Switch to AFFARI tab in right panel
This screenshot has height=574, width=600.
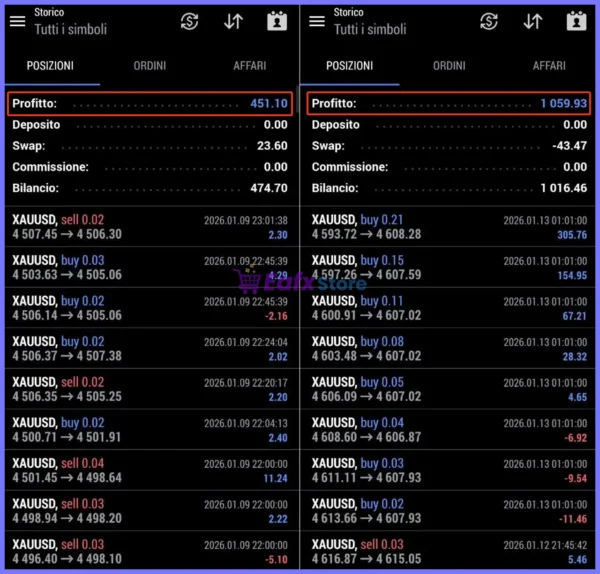point(549,66)
